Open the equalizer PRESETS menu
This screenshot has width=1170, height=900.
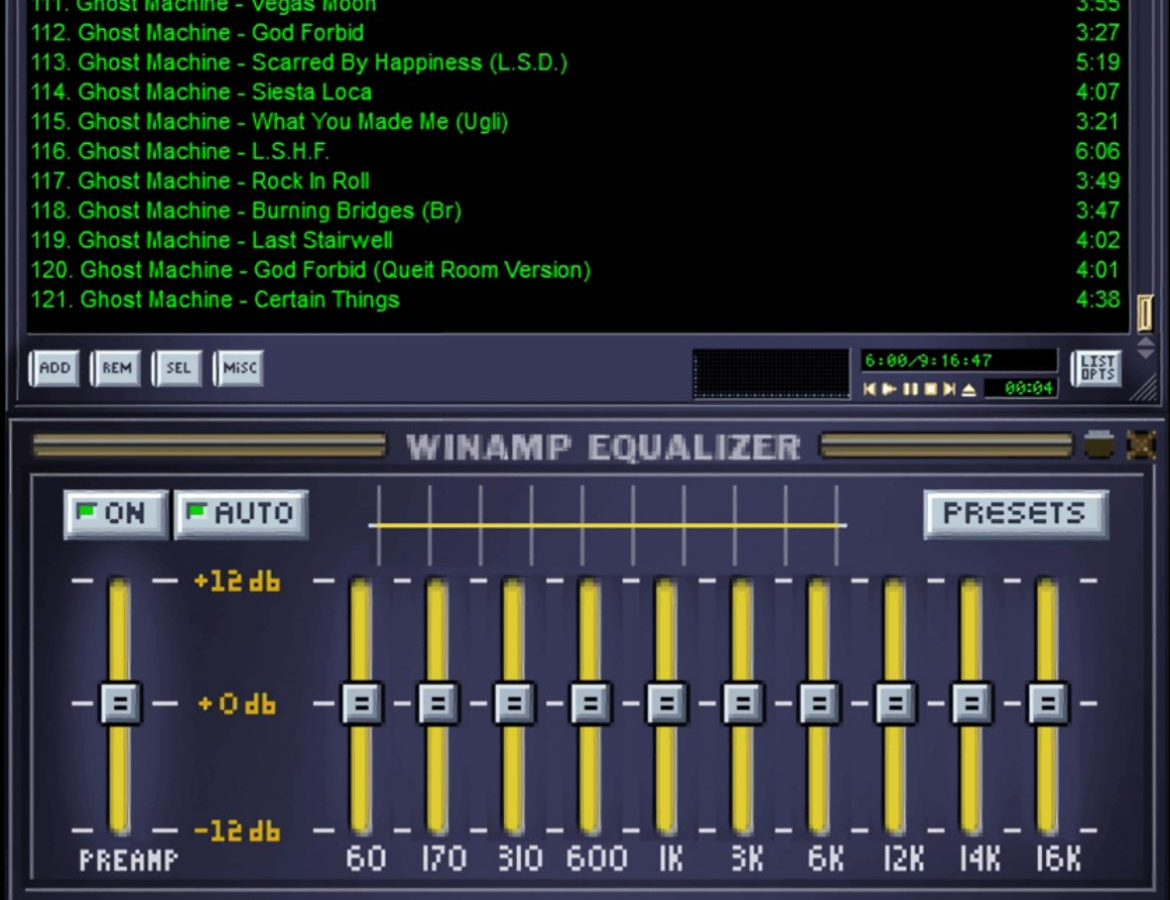click(1016, 514)
